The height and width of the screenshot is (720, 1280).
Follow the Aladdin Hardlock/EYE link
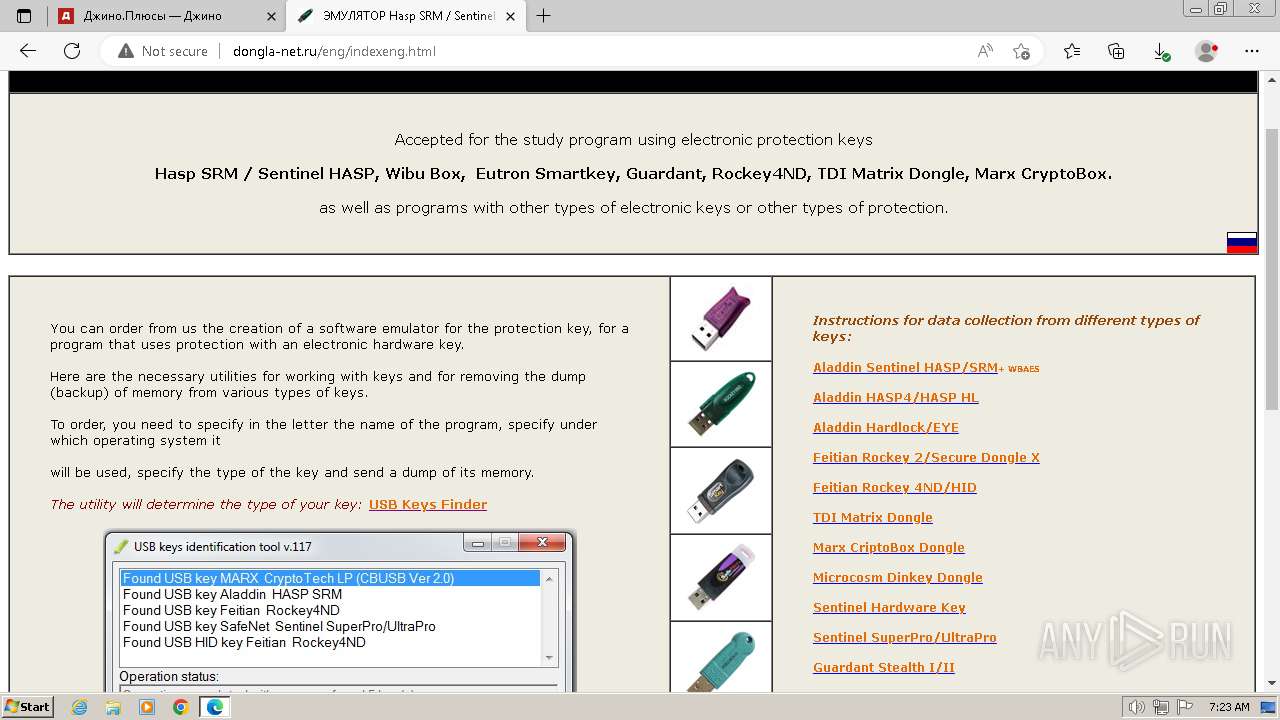(x=886, y=427)
